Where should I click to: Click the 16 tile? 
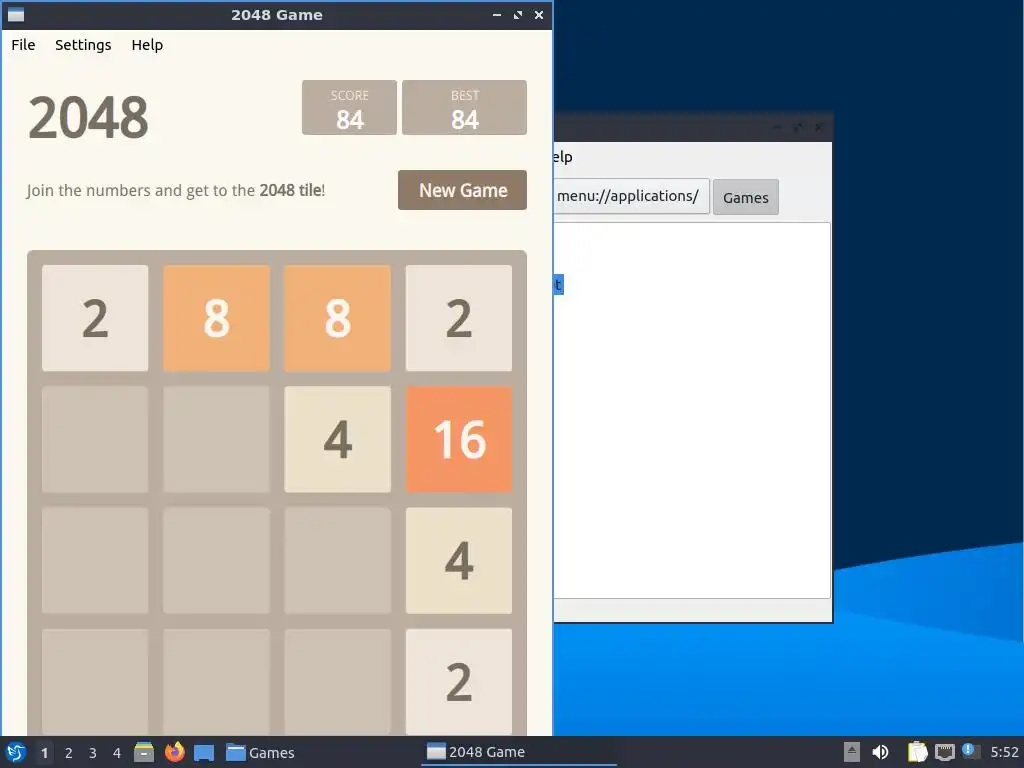point(459,440)
